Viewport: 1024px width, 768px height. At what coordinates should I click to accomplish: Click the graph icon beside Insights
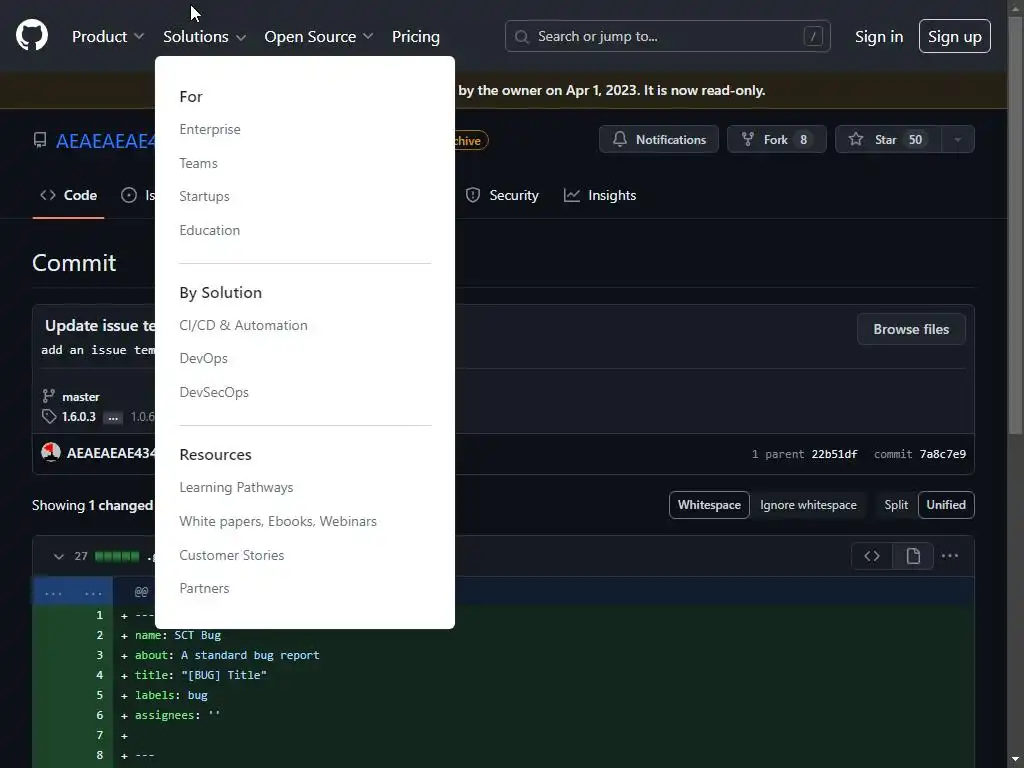(x=571, y=195)
